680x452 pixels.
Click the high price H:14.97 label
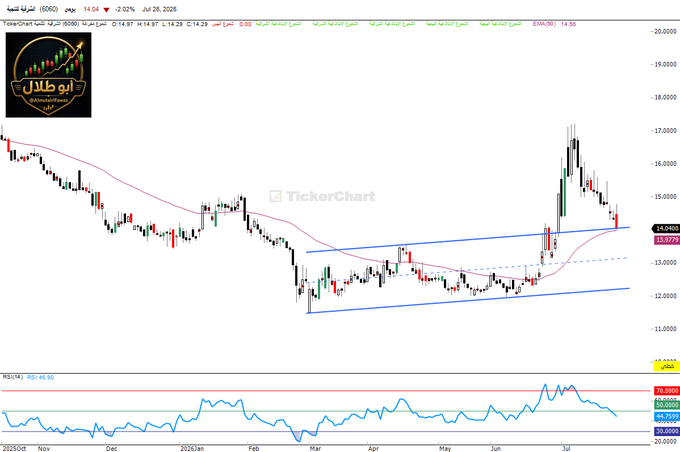pyautogui.click(x=147, y=24)
